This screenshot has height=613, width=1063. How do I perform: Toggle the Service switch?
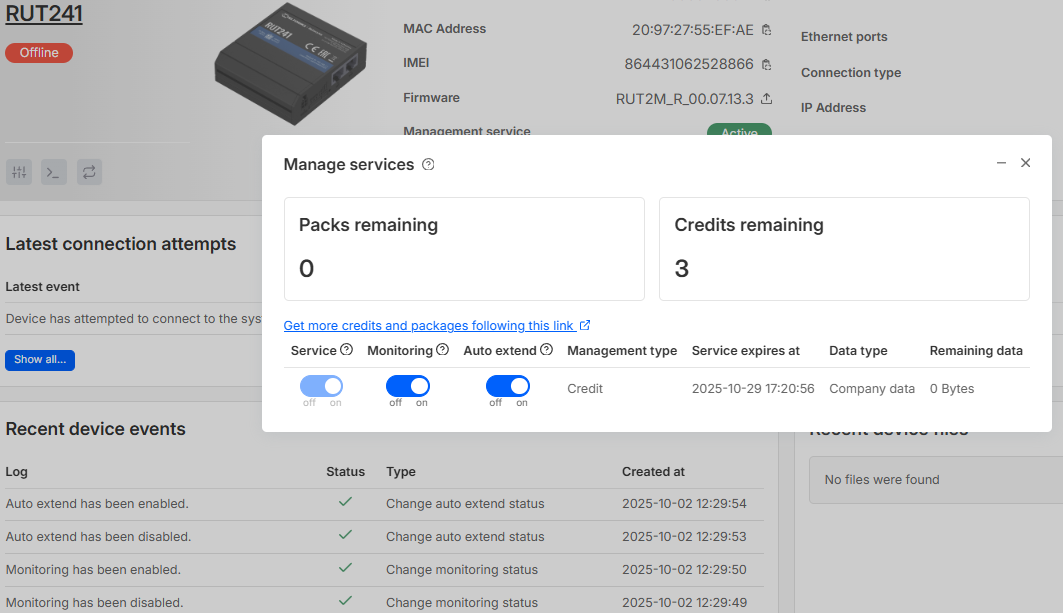pos(321,386)
